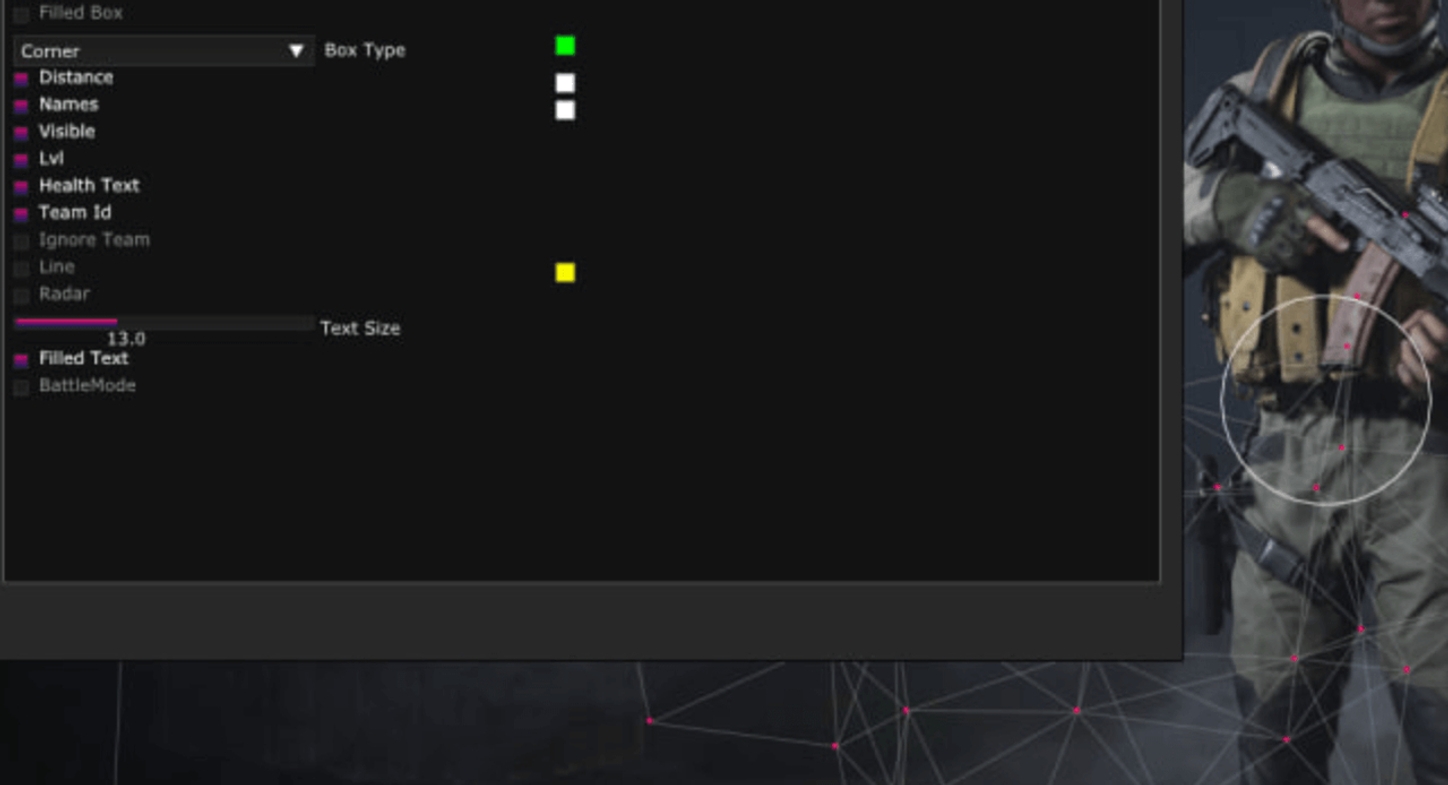
Task: Pick the green Box Type color swatch
Action: click(565, 46)
